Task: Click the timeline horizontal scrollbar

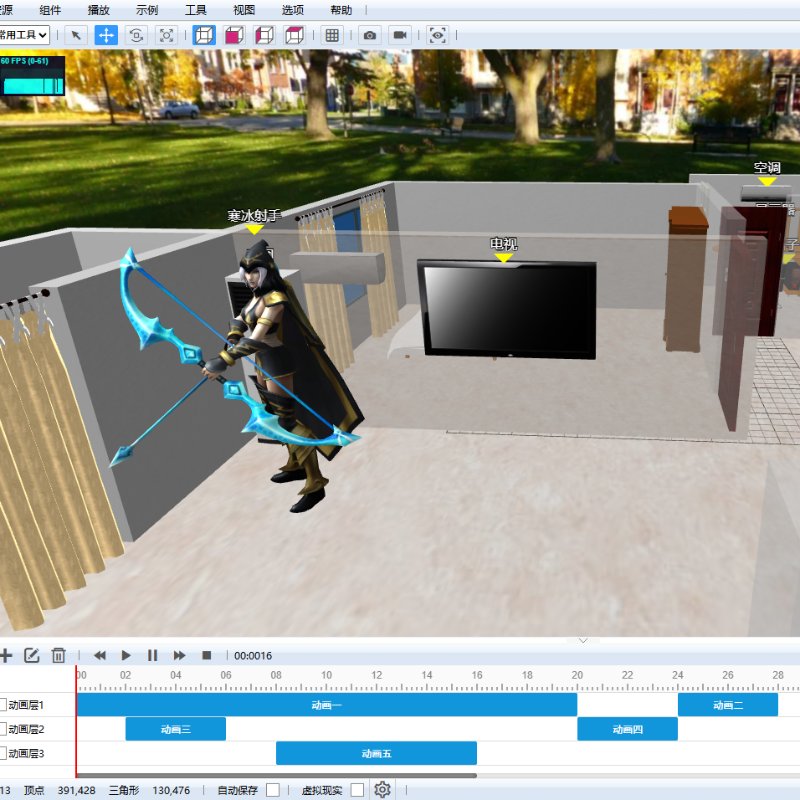Action: 277,776
